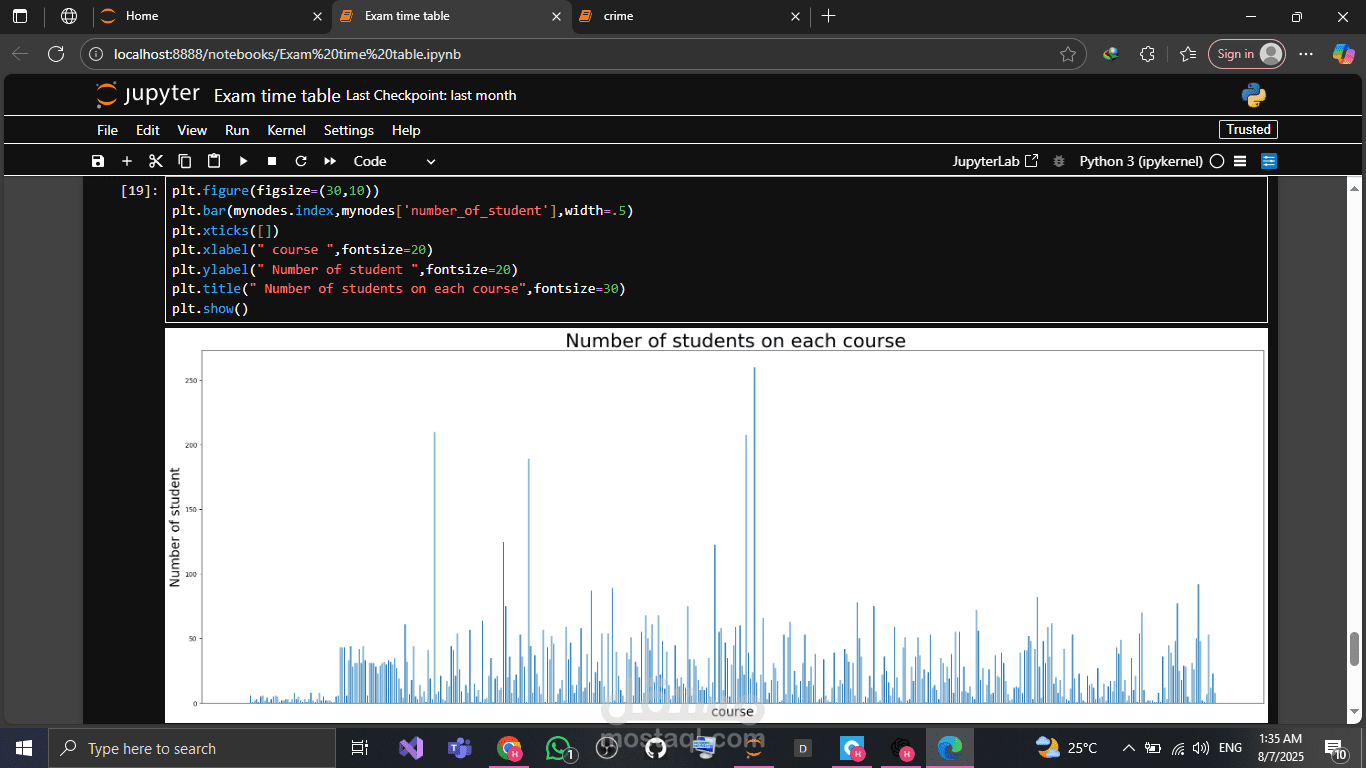The width and height of the screenshot is (1366, 768).
Task: Show hidden system tray icons
Action: [1129, 748]
